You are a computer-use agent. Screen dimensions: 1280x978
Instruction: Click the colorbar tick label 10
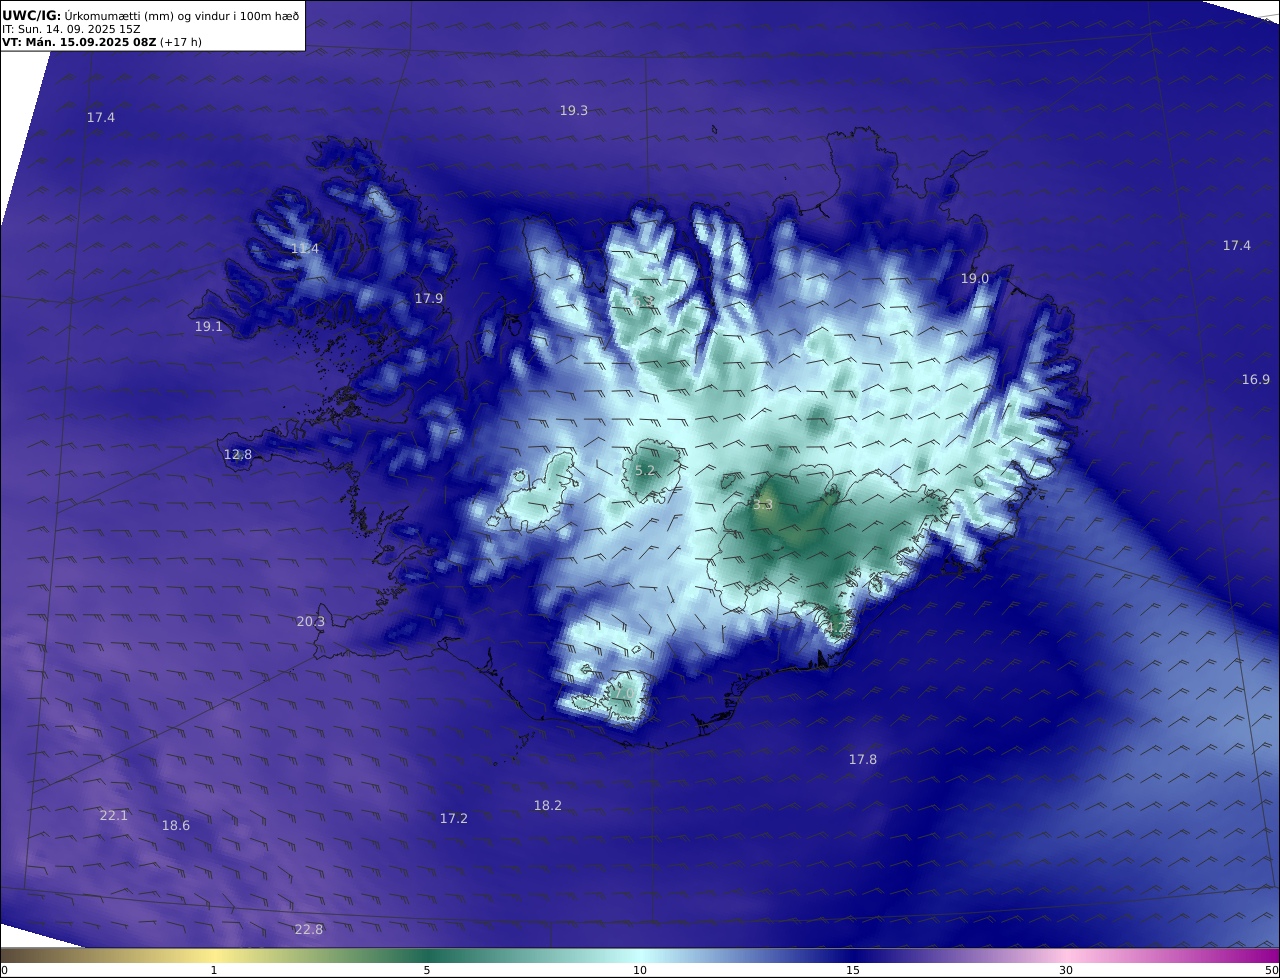[x=640, y=970]
